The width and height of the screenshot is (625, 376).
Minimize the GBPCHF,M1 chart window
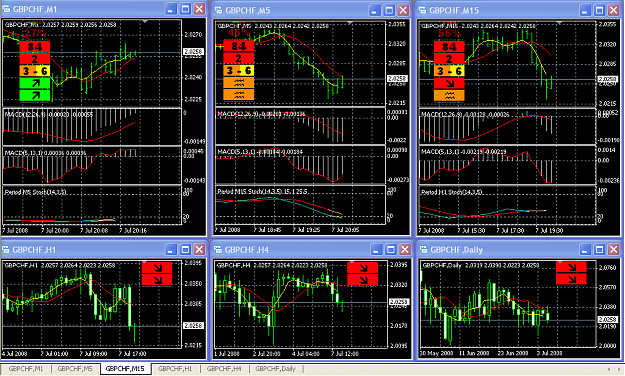171,9
